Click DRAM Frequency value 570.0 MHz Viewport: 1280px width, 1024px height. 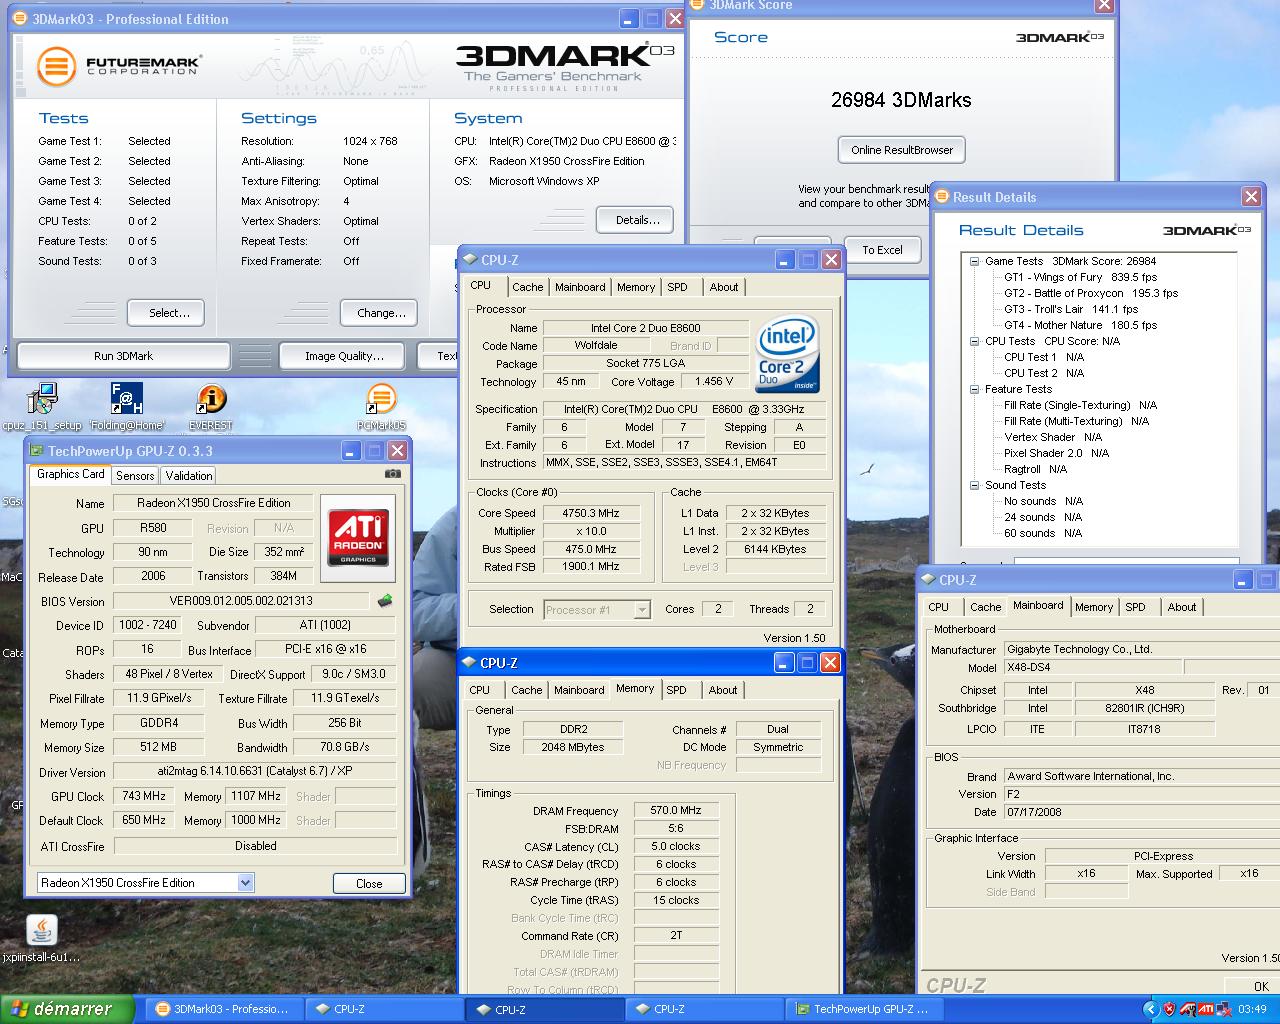(x=676, y=810)
